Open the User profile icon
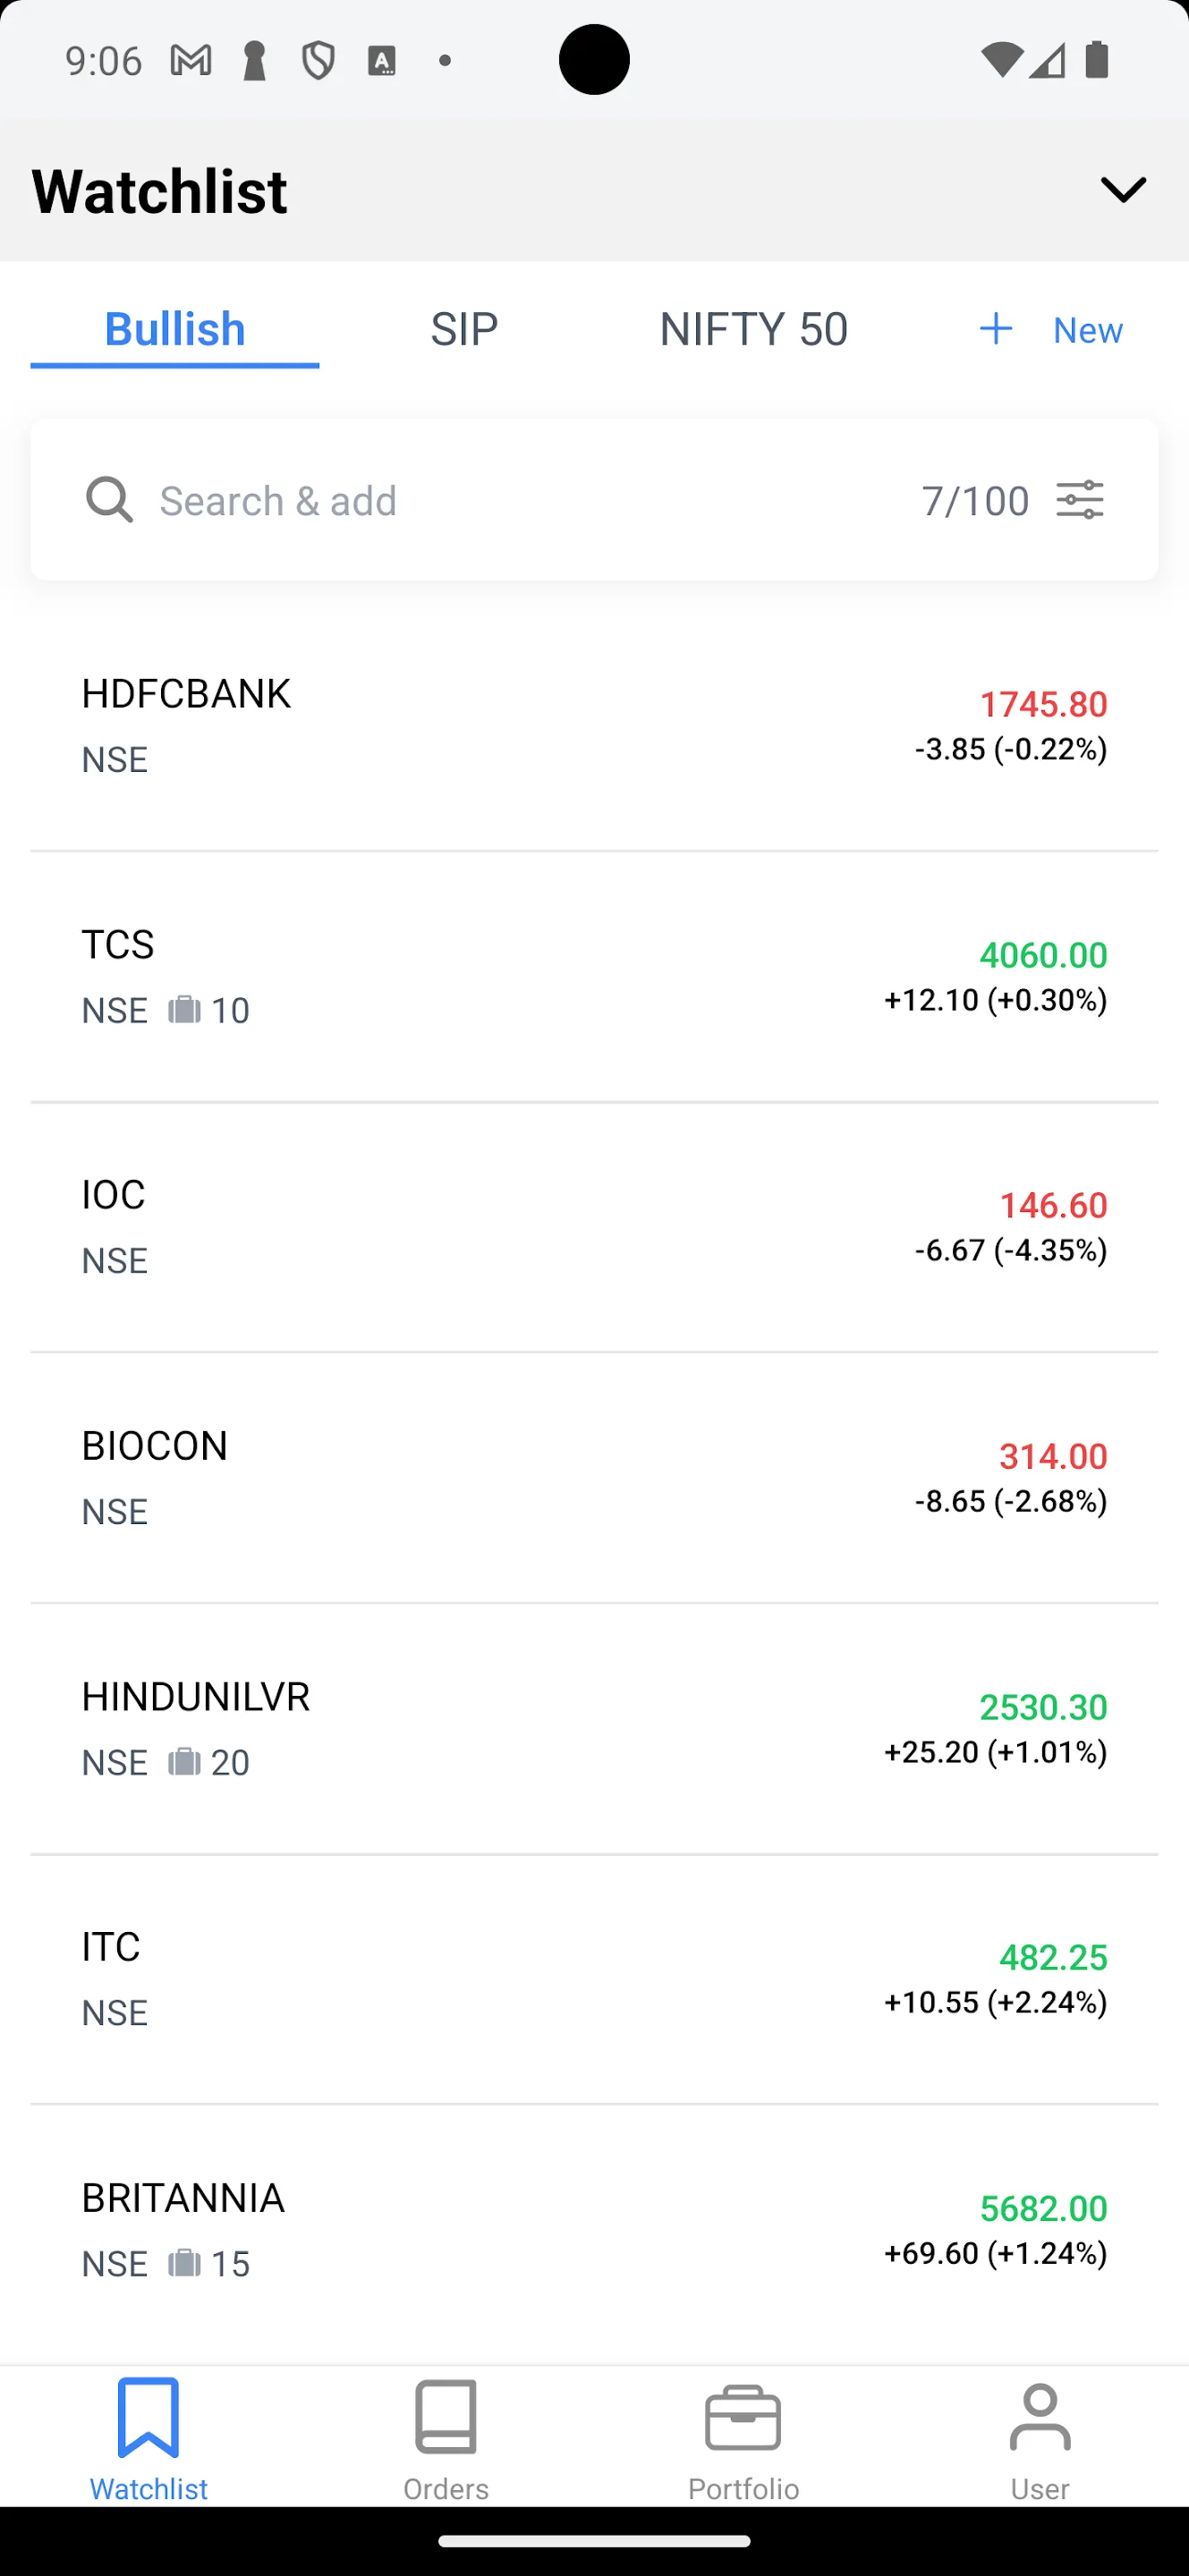This screenshot has width=1189, height=2576. (1040, 2416)
